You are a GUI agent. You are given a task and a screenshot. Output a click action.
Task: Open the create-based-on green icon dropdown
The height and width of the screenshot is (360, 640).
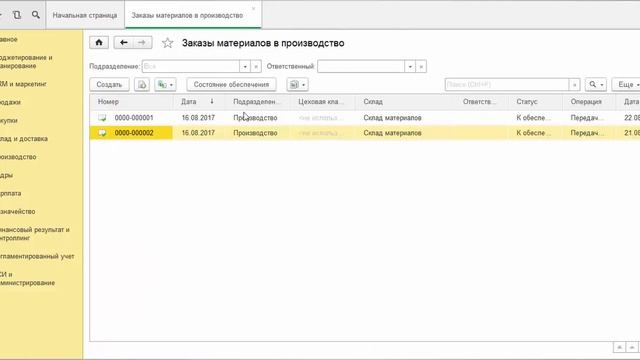[x=165, y=84]
